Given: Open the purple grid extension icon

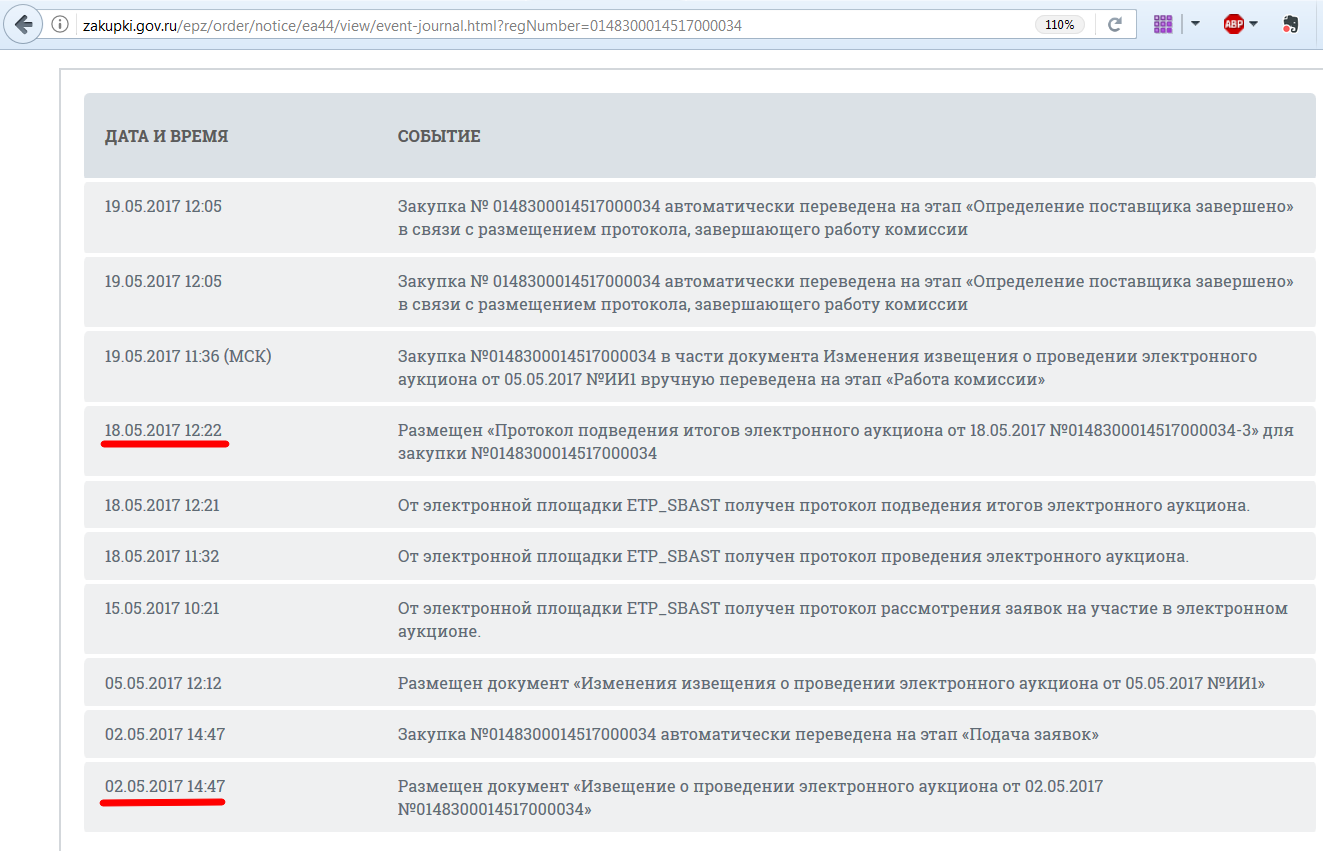Looking at the screenshot, I should (1163, 25).
